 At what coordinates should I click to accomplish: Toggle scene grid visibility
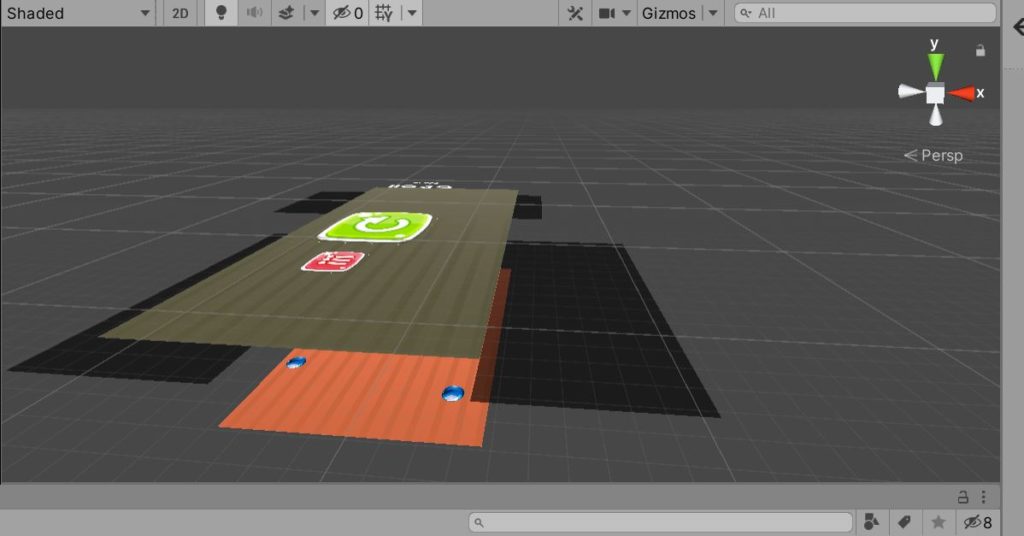[384, 13]
